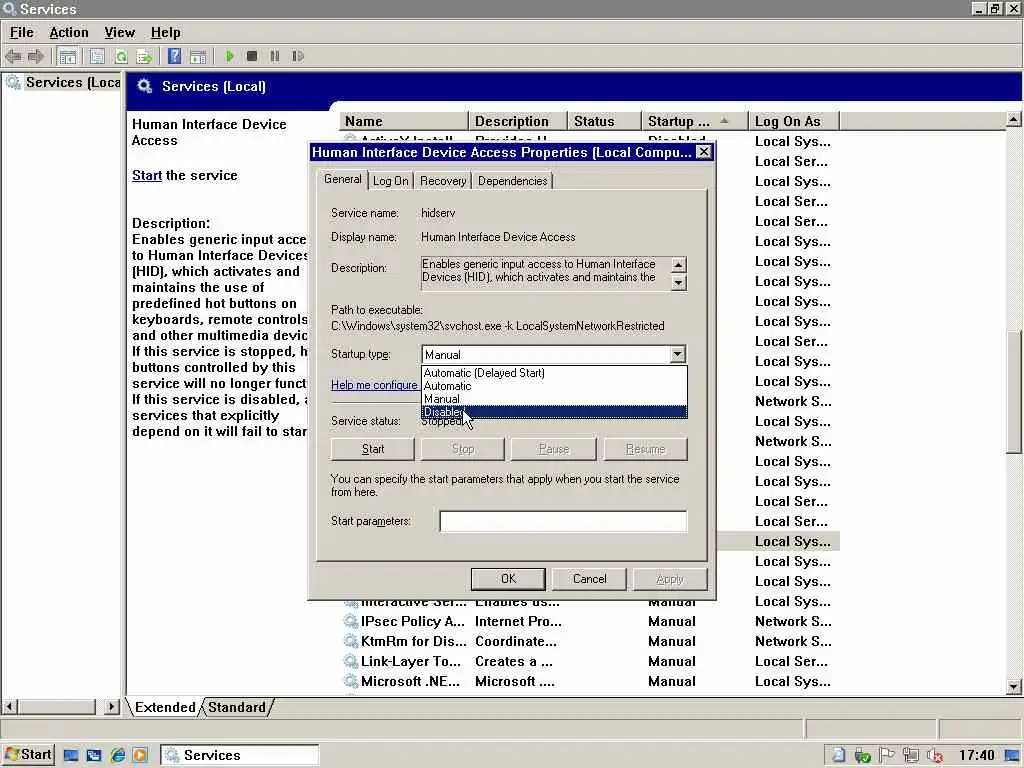Viewport: 1024px width, 768px height.
Task: Click the Services taskbar button
Action: pos(240,755)
